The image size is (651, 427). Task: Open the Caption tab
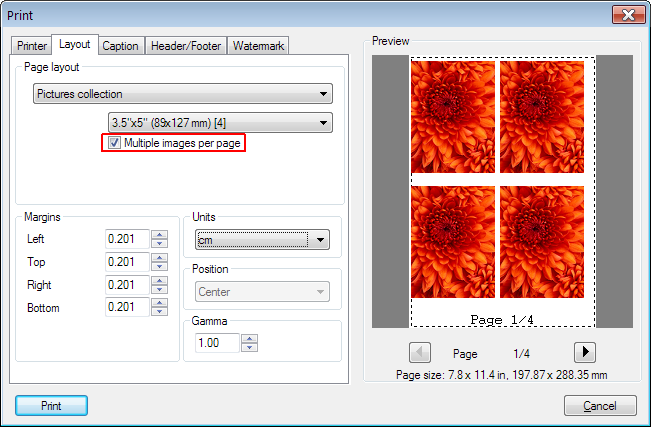[x=120, y=46]
